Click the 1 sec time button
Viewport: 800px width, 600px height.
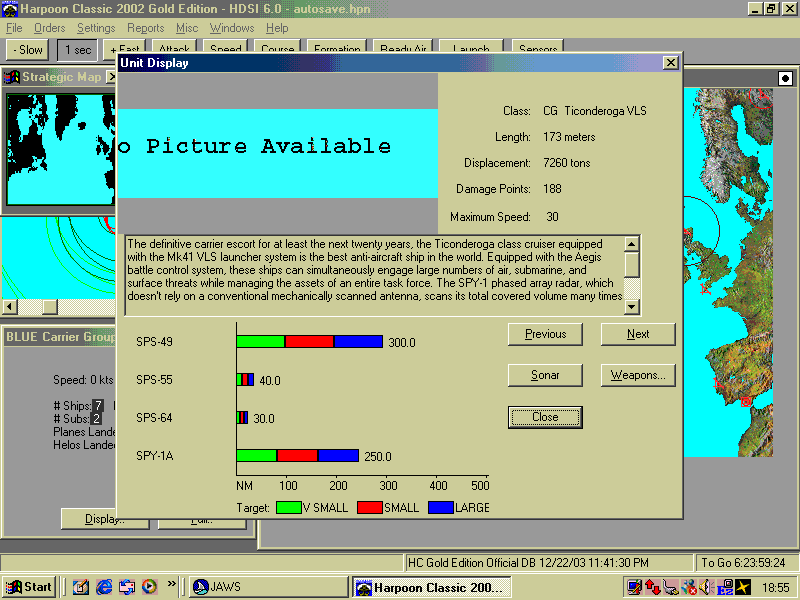point(78,50)
